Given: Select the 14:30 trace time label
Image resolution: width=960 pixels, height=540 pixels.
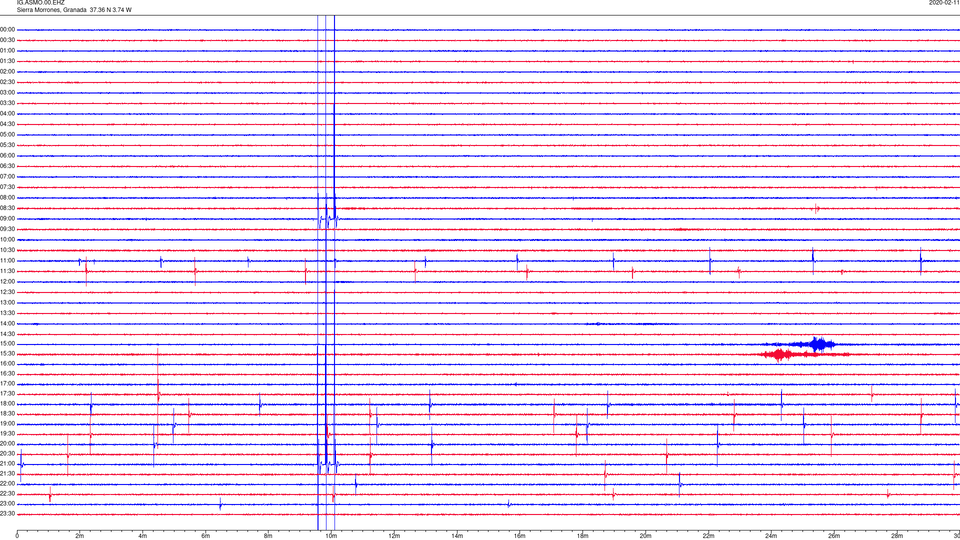Looking at the screenshot, I should tap(8, 334).
